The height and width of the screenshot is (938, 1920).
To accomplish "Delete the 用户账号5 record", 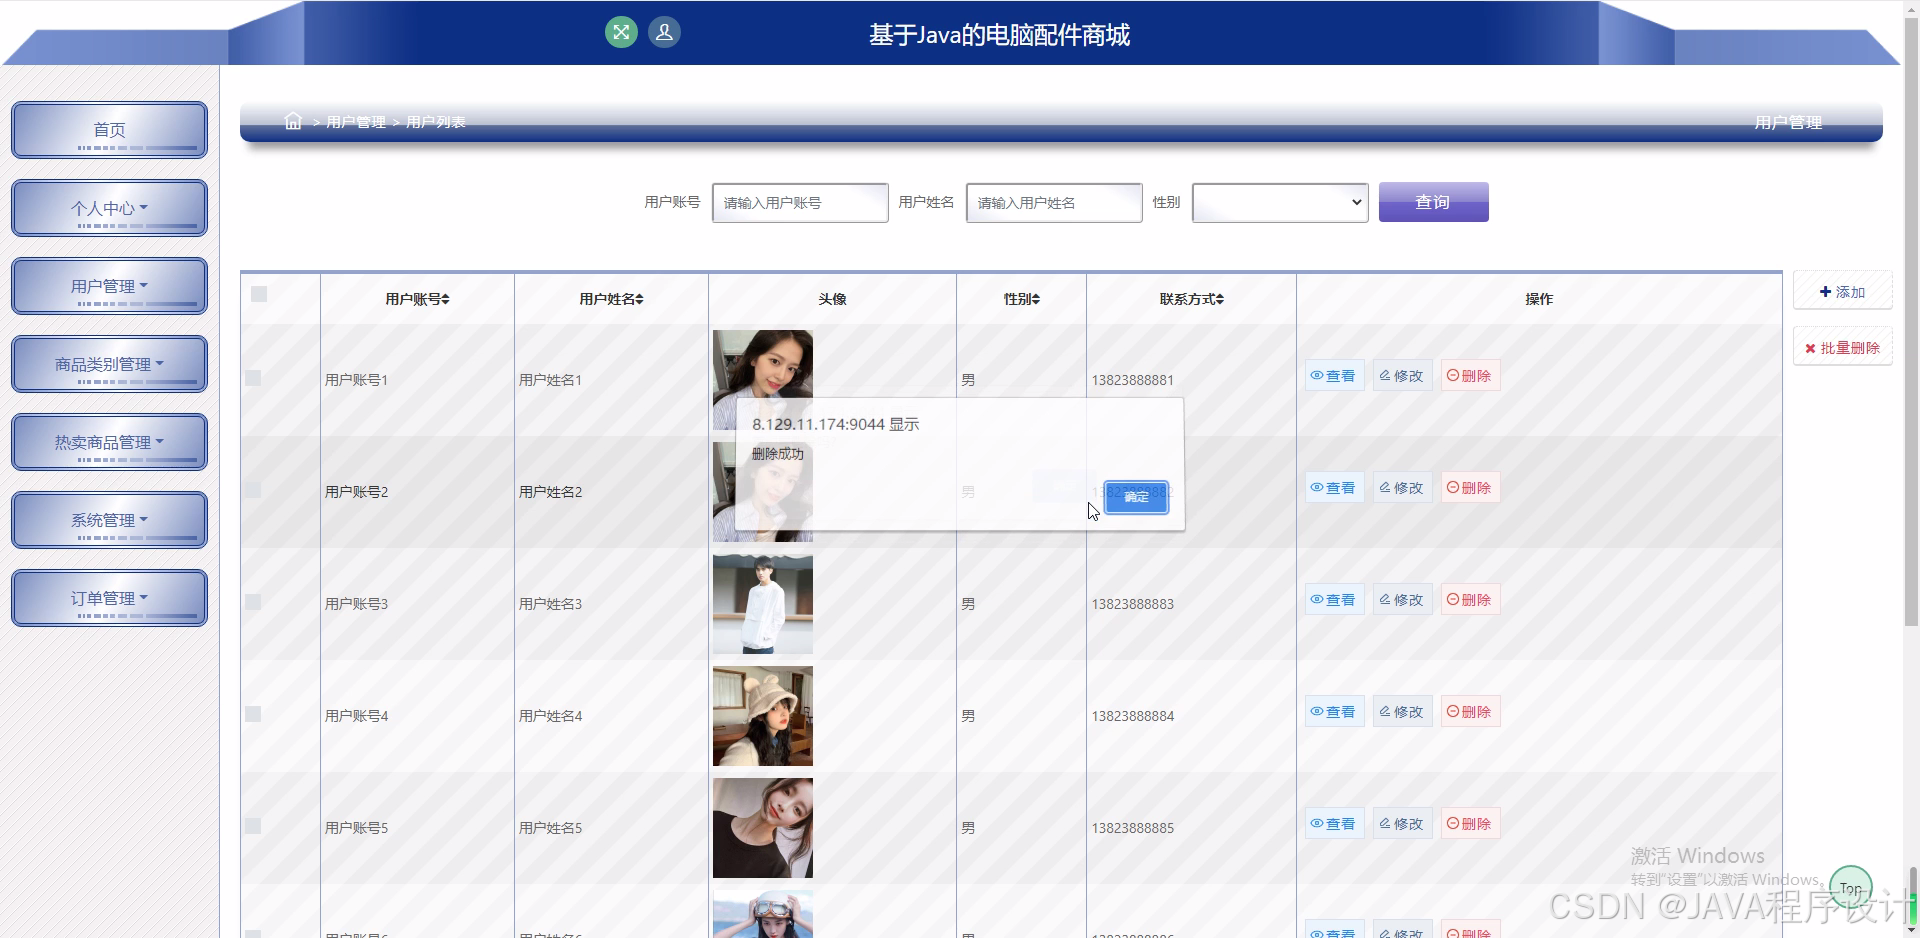I will coord(1470,824).
